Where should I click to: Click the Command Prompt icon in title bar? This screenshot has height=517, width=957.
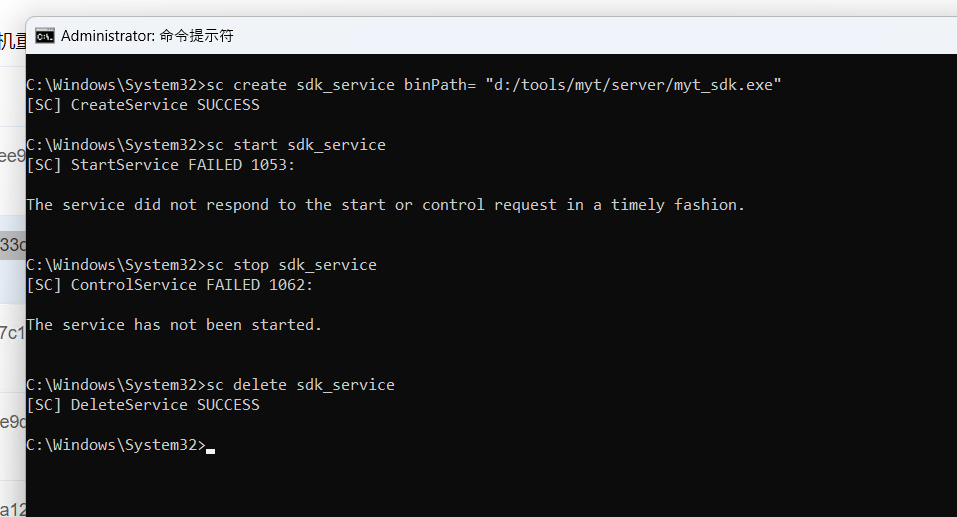[45, 36]
